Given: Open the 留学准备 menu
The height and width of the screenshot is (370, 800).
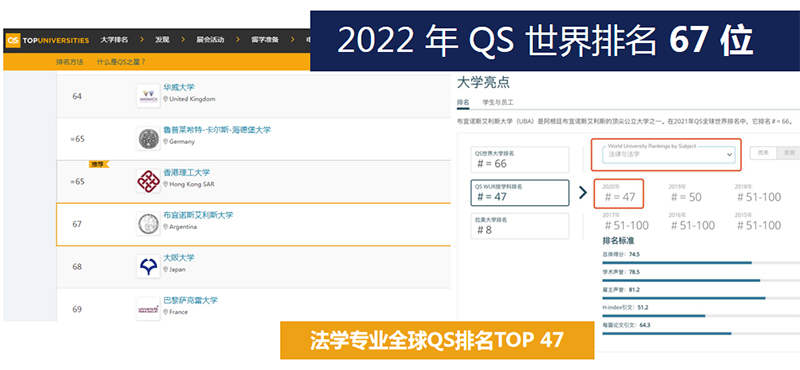Looking at the screenshot, I should click(x=265, y=40).
